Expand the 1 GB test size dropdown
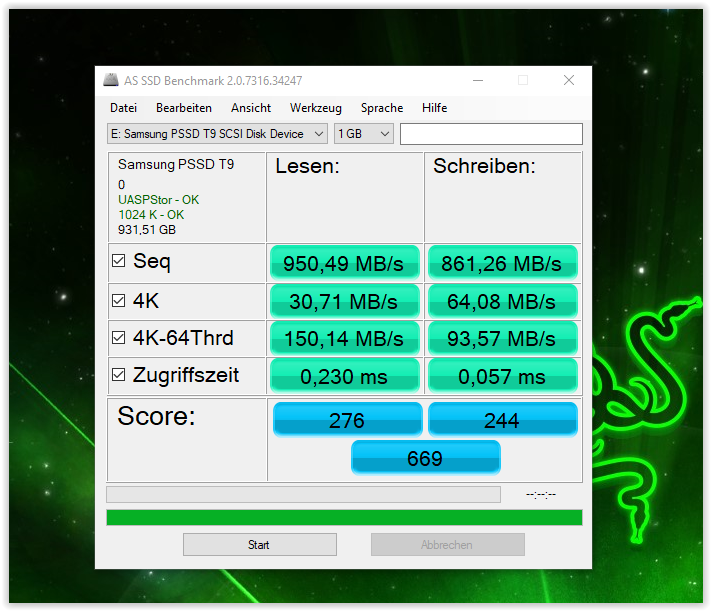711x611 pixels. [364, 134]
